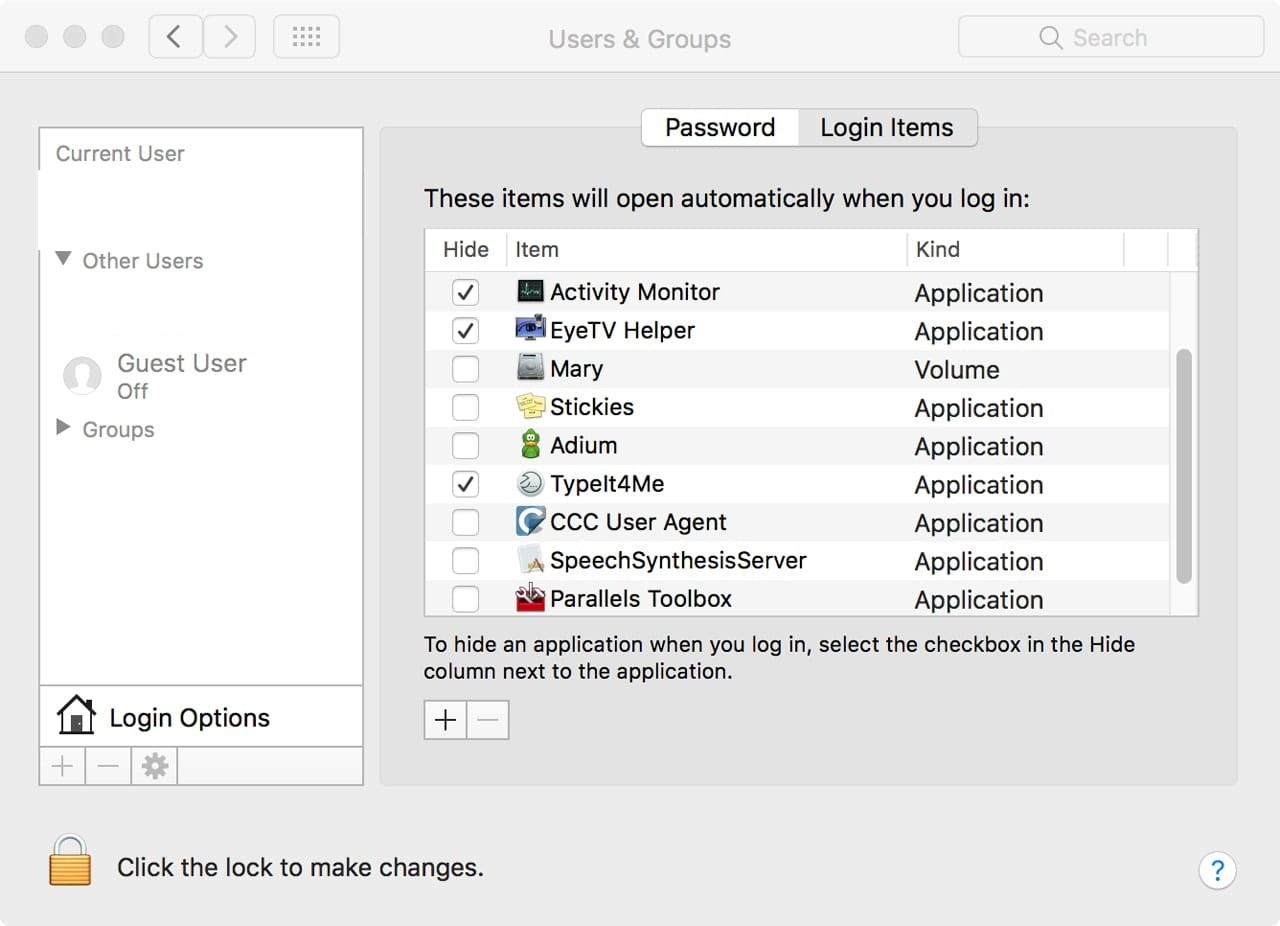Add a login item with plus button
The image size is (1280, 926).
tap(445, 720)
